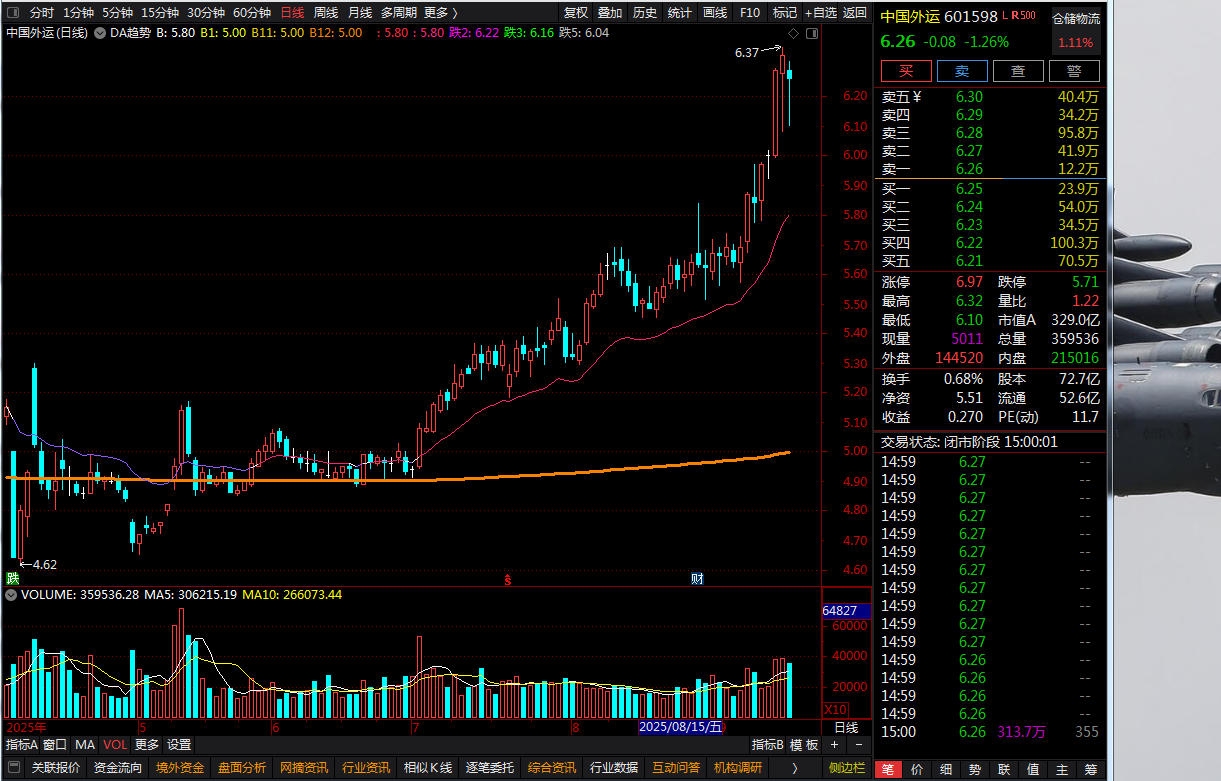1221x781 pixels.
Task: Select the 60分钟 period
Action: [252, 13]
